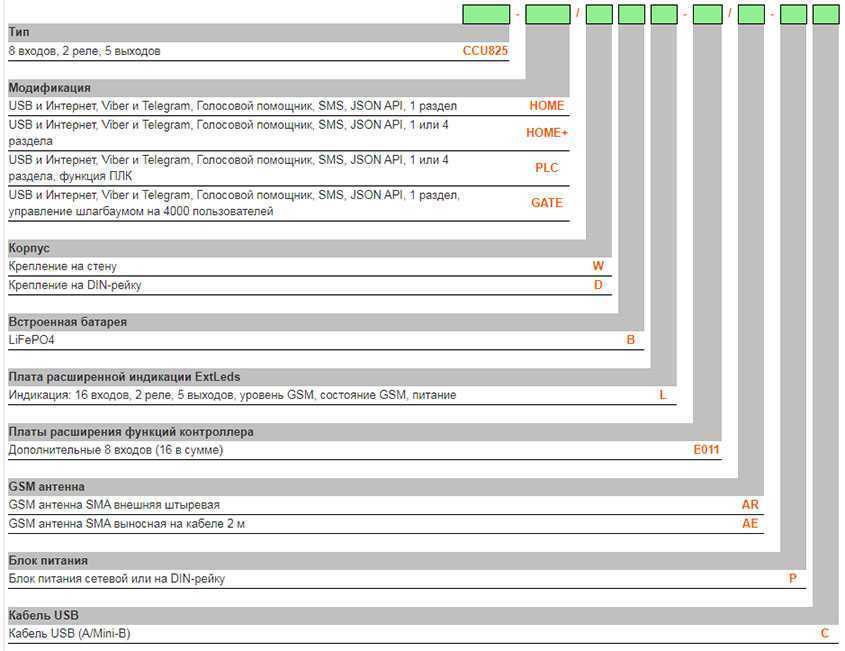Click the leftmost green code box
This screenshot has width=845, height=651.
pos(486,14)
